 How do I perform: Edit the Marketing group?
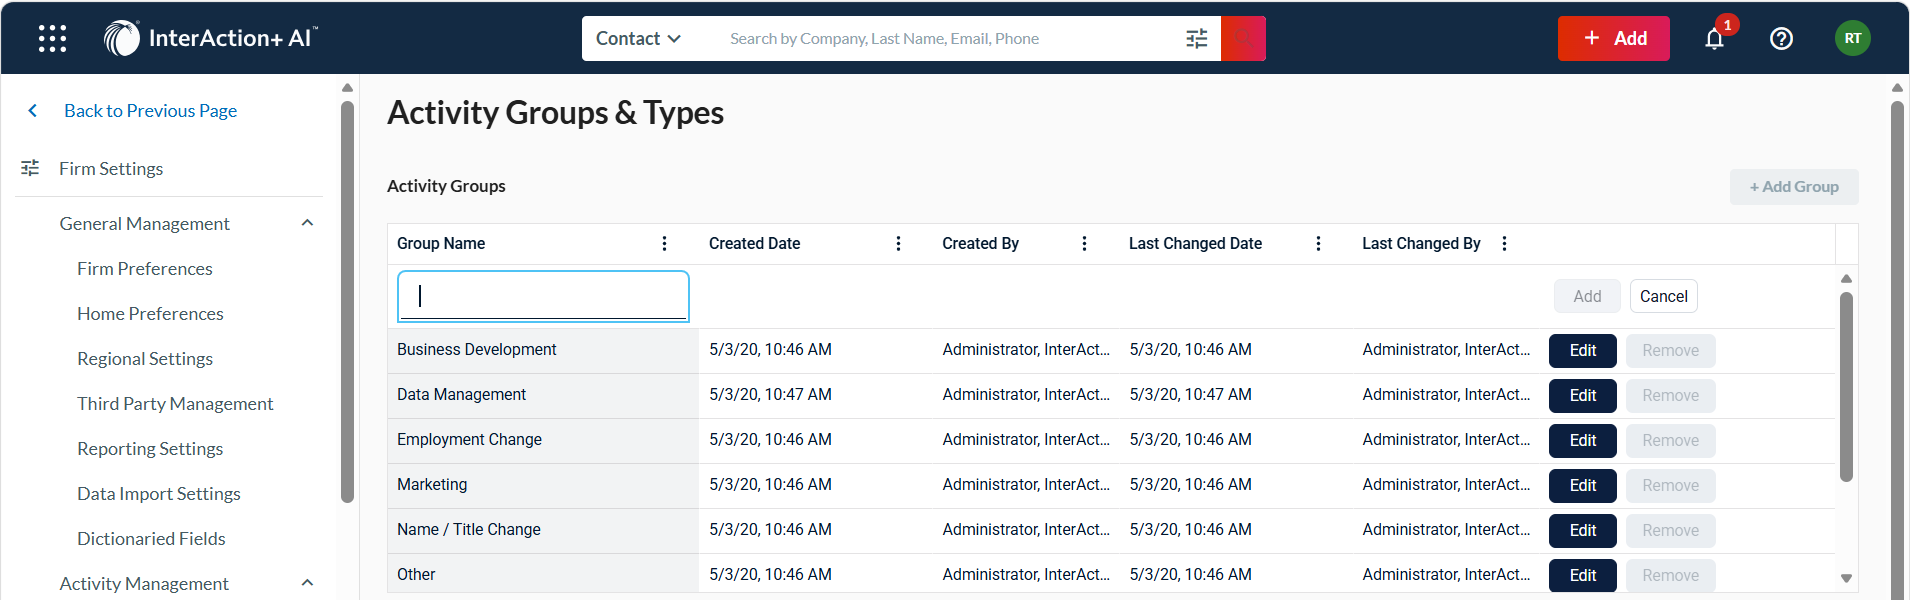1583,485
